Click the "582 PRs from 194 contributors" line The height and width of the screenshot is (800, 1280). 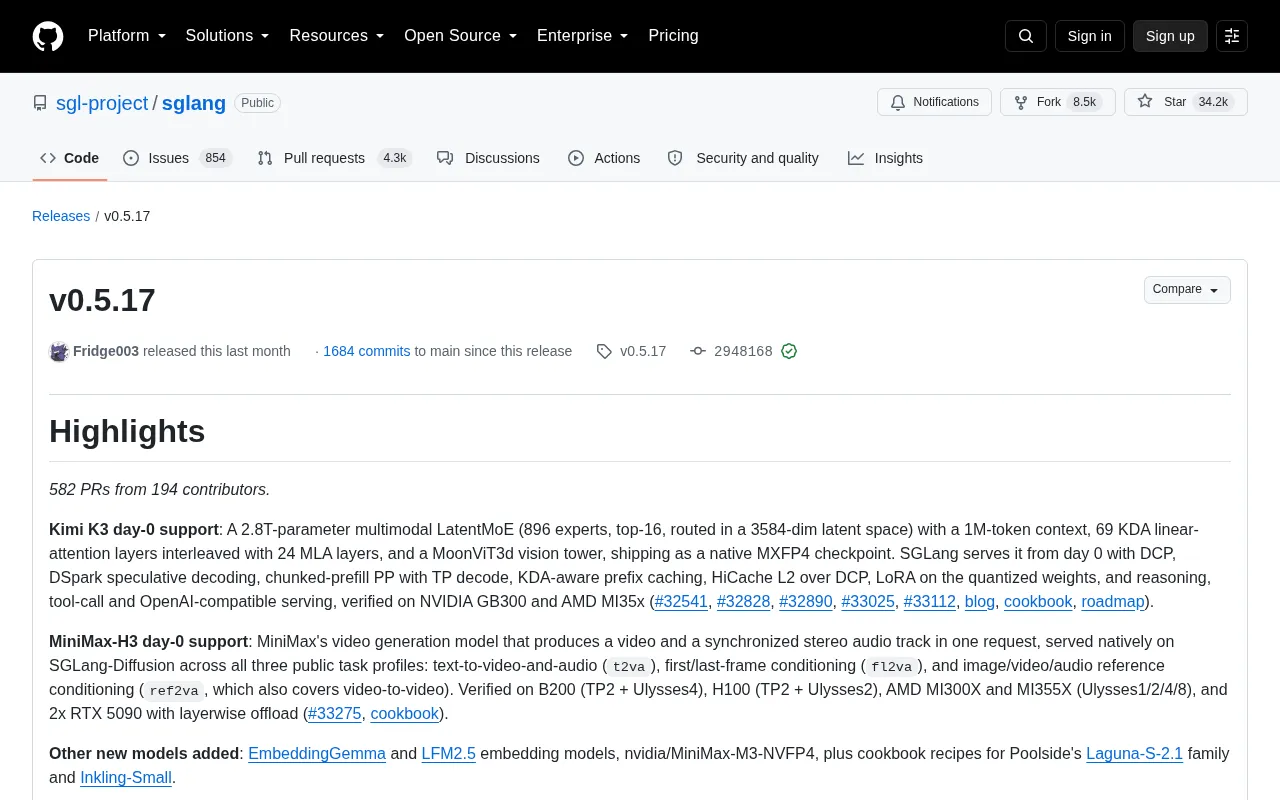160,489
